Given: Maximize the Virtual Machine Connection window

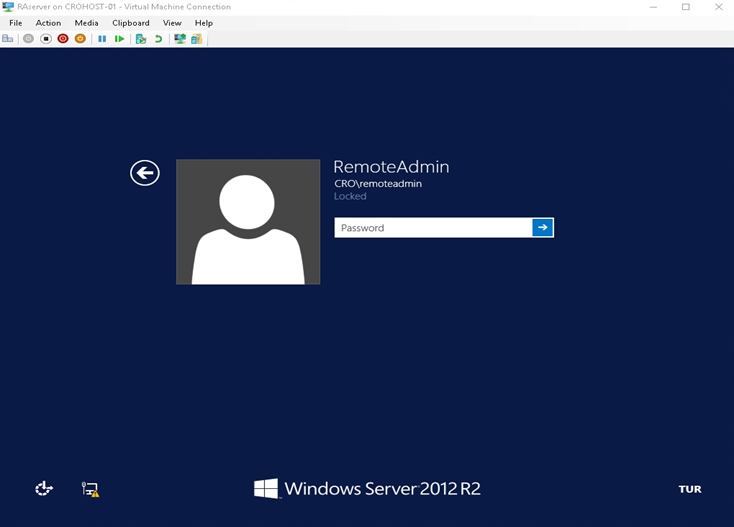Looking at the screenshot, I should coord(686,7).
